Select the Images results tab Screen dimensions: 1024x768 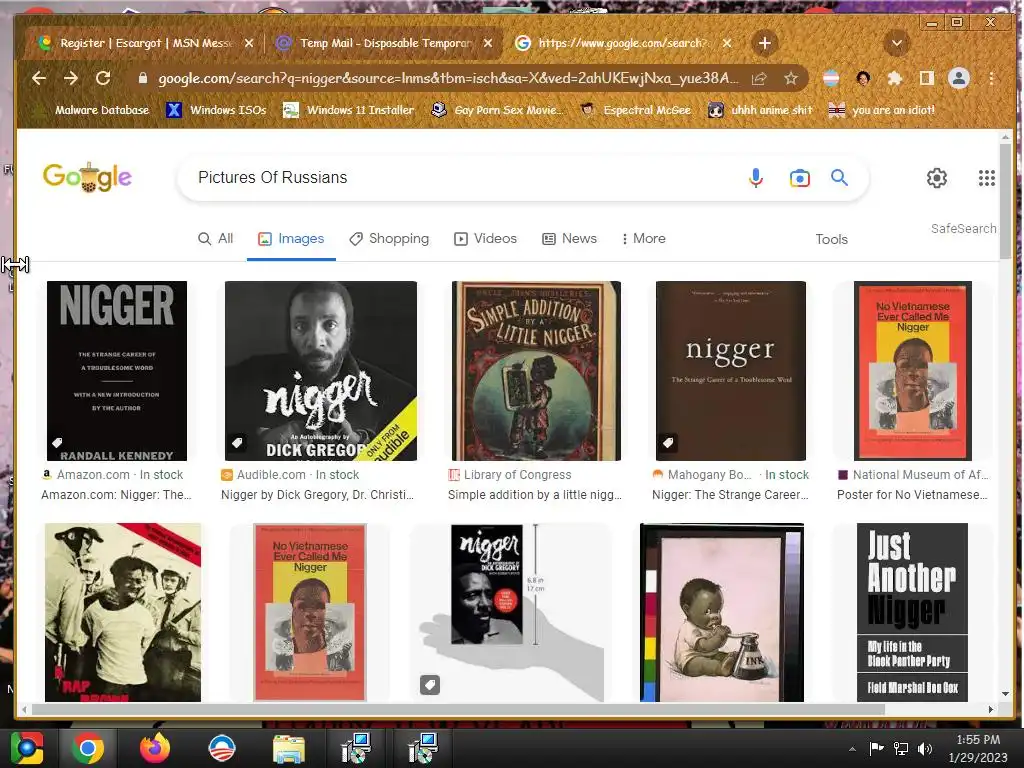291,239
